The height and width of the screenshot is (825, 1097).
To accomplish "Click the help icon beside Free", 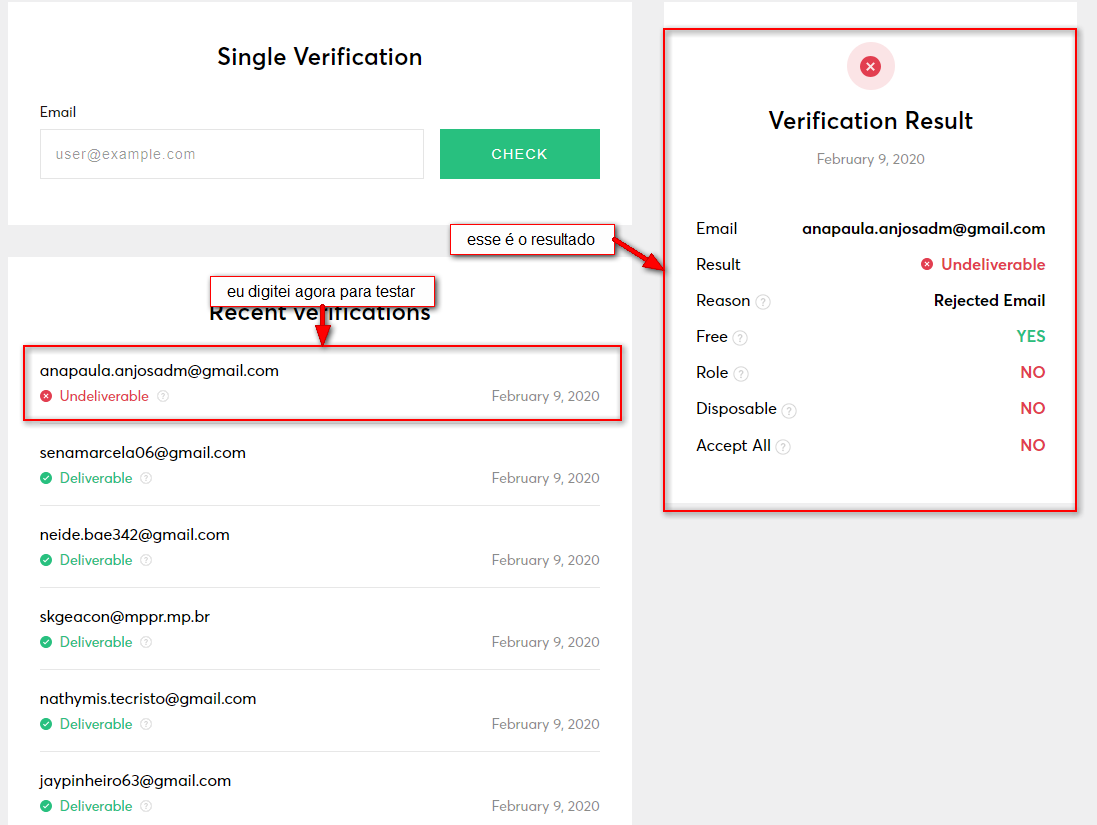I will 740,338.
